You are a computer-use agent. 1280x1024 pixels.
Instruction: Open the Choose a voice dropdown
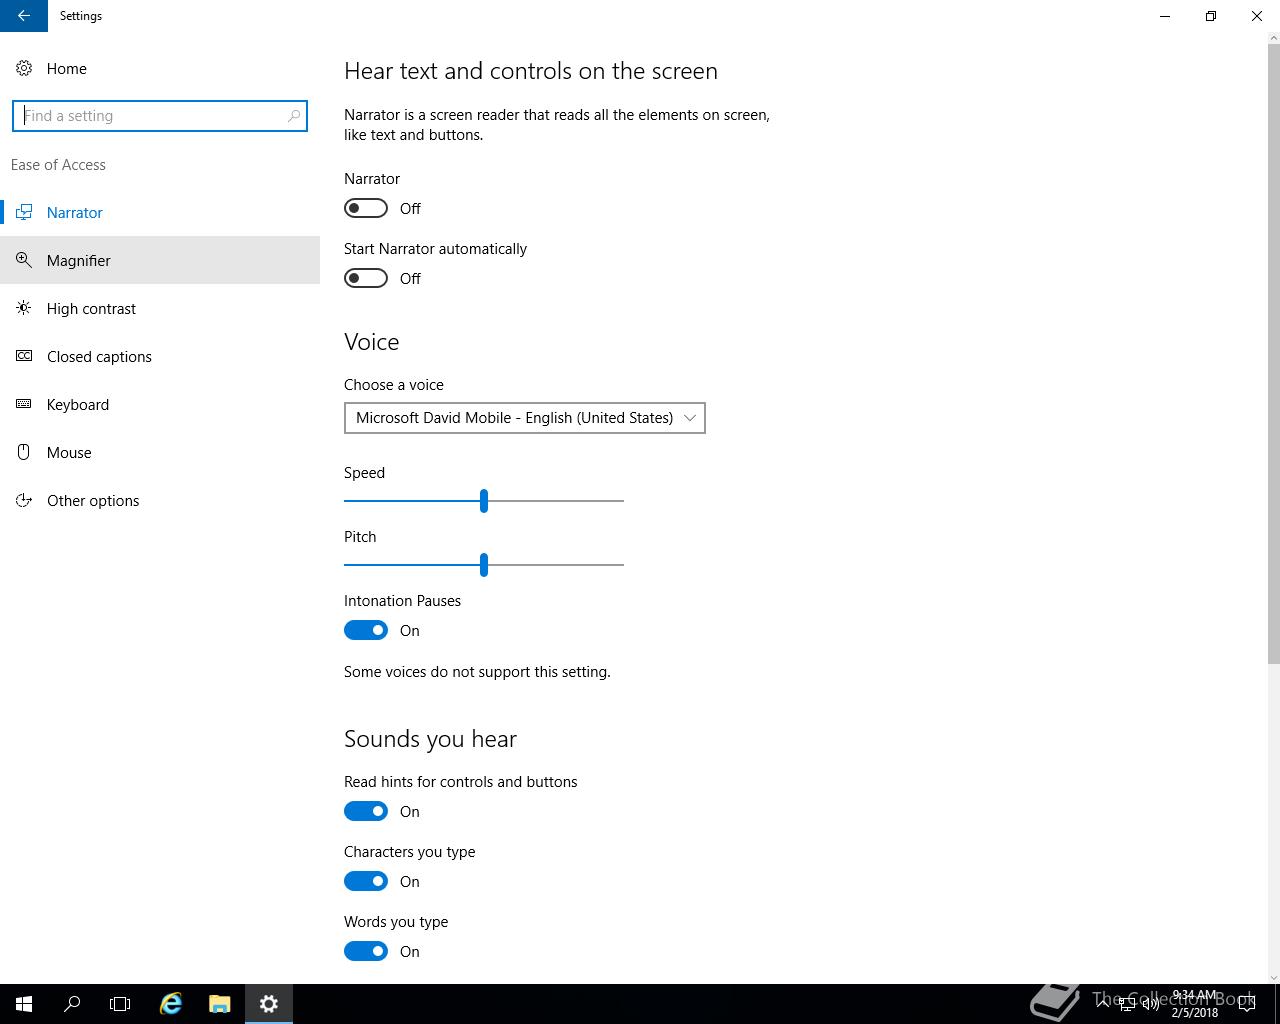525,418
